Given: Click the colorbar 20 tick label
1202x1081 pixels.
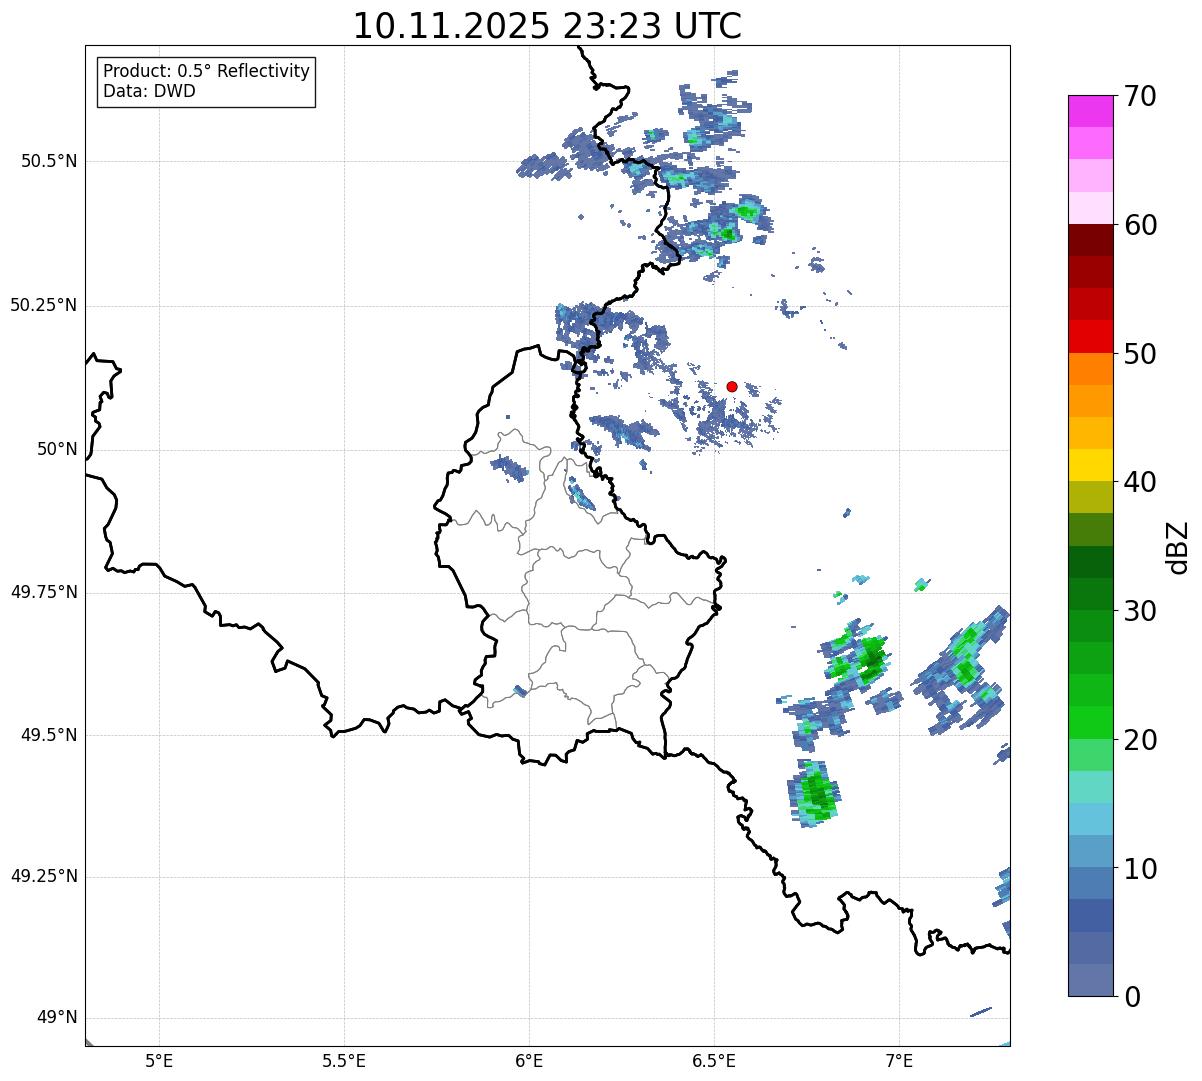Looking at the screenshot, I should [1140, 740].
